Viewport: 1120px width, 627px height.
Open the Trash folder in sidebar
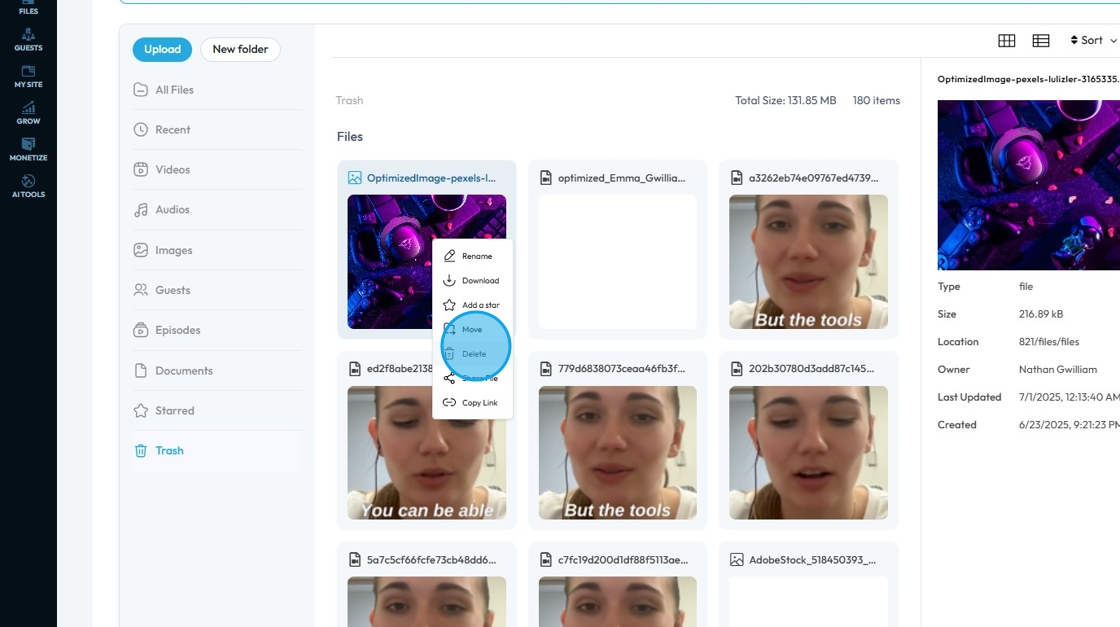coord(217,451)
